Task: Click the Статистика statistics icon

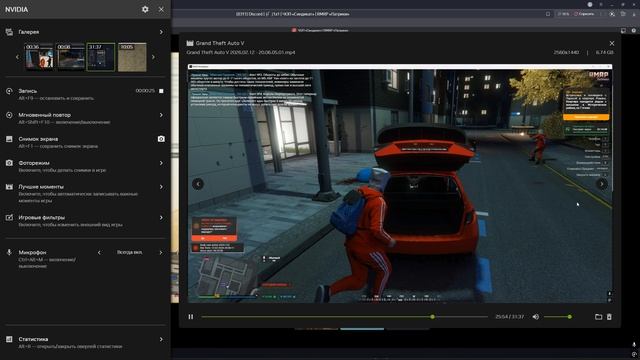Action: click(x=9, y=339)
